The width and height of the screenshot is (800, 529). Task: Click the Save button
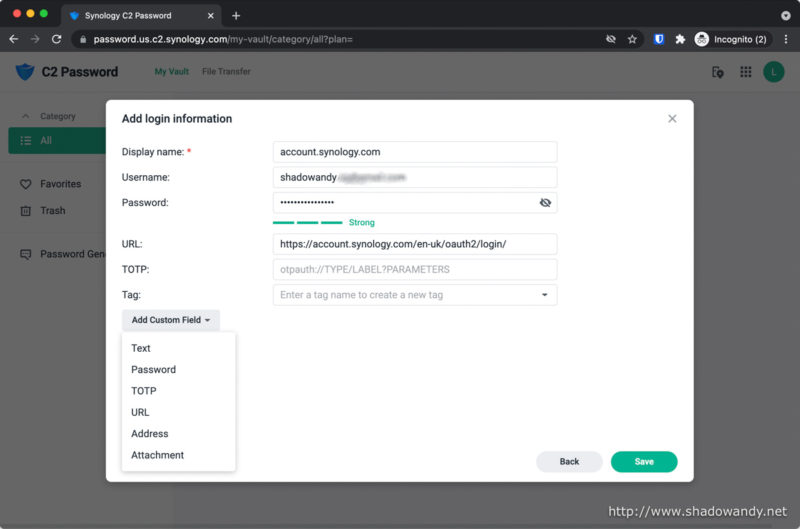644,462
